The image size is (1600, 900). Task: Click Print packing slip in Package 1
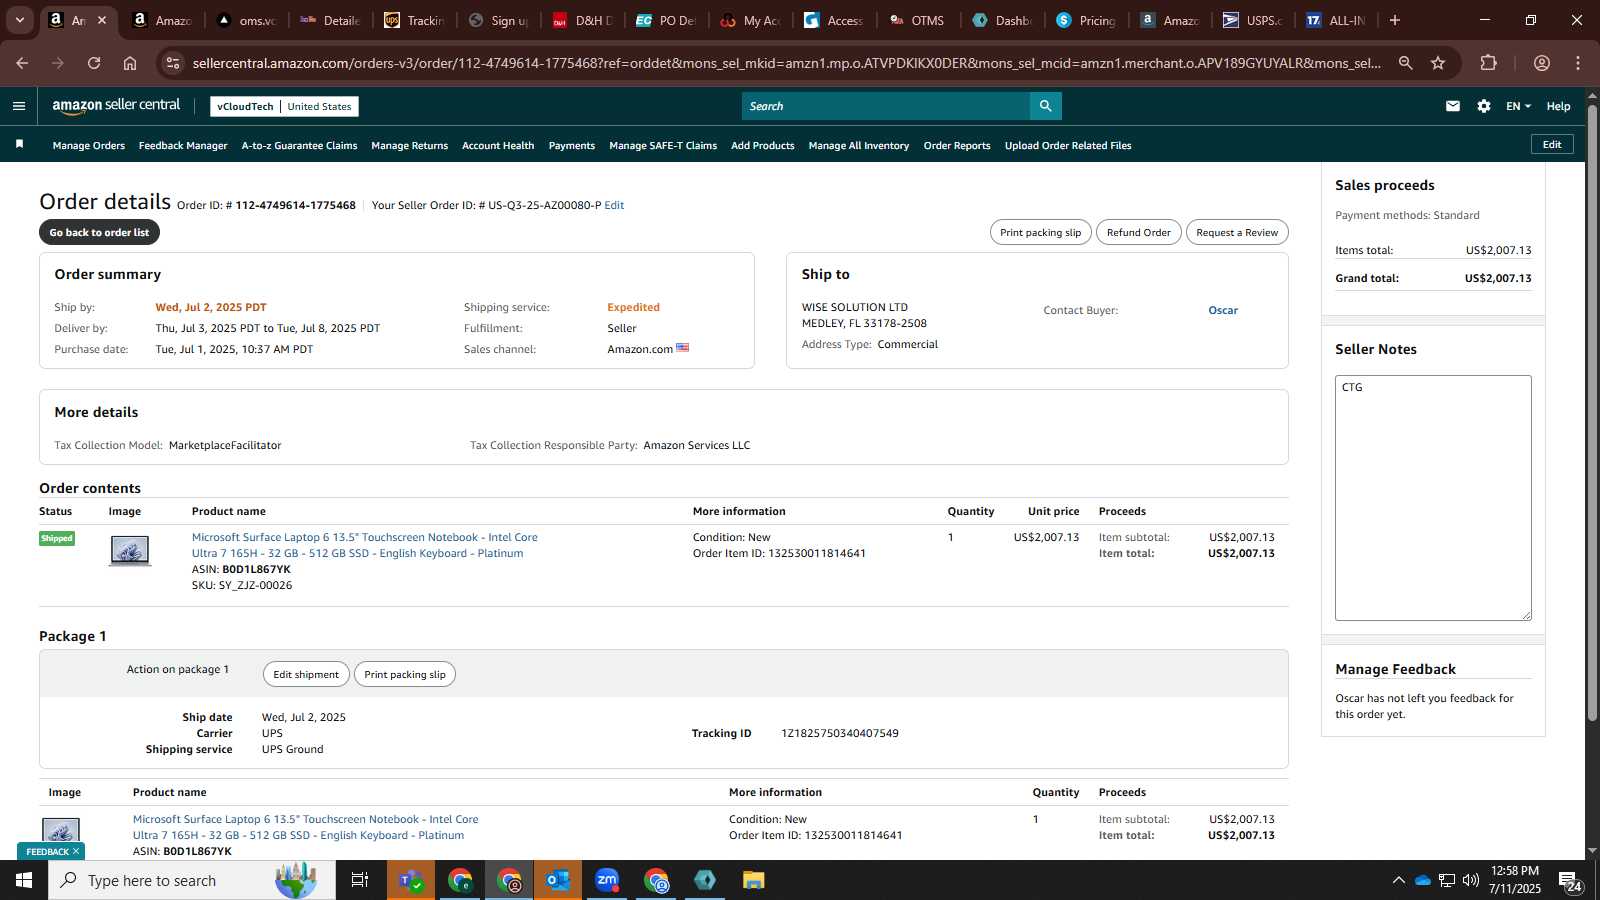coord(405,674)
